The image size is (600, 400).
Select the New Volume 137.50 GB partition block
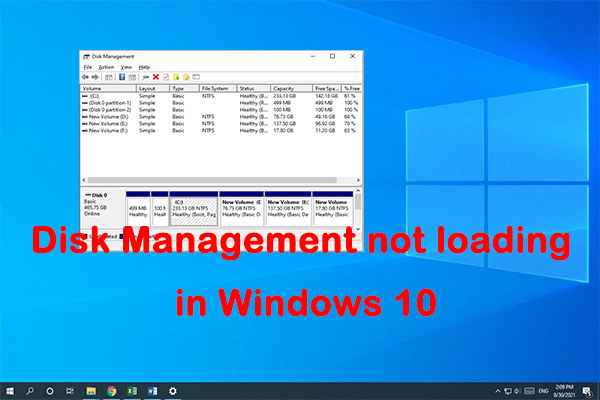[288, 209]
